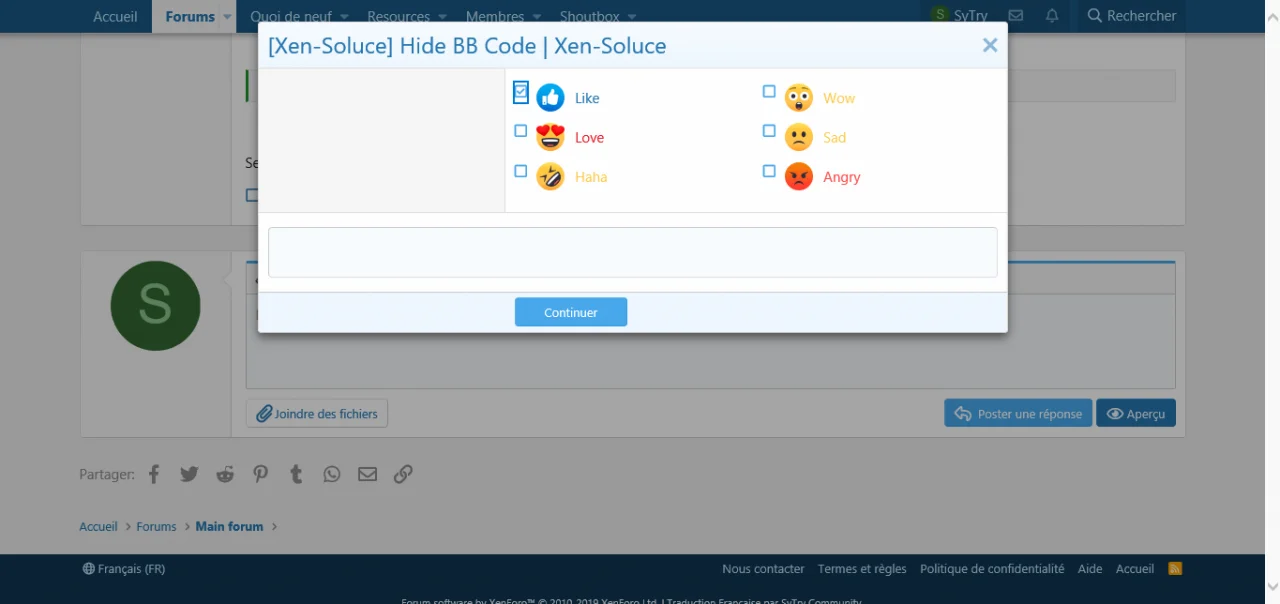This screenshot has width=1280, height=604.
Task: Click the Love heart-eyes emoji icon
Action: [x=550, y=137]
